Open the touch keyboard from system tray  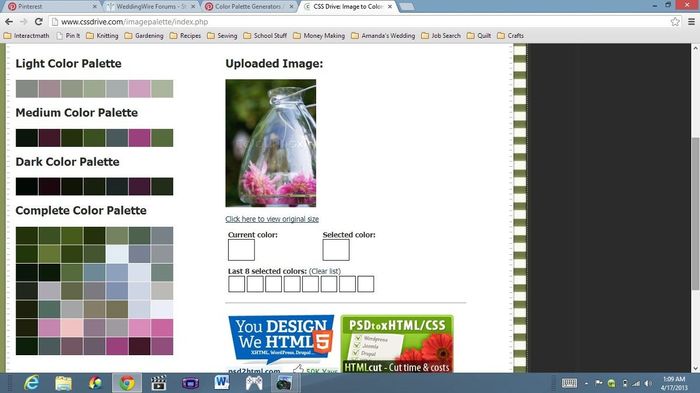point(569,383)
